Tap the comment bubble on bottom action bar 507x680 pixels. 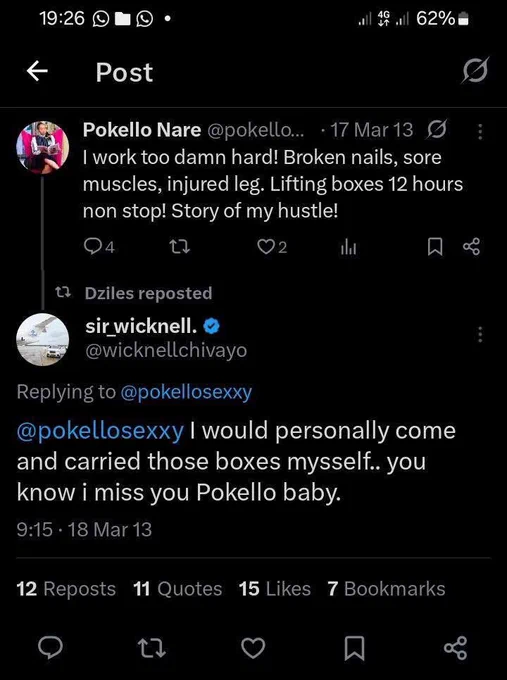click(50, 647)
